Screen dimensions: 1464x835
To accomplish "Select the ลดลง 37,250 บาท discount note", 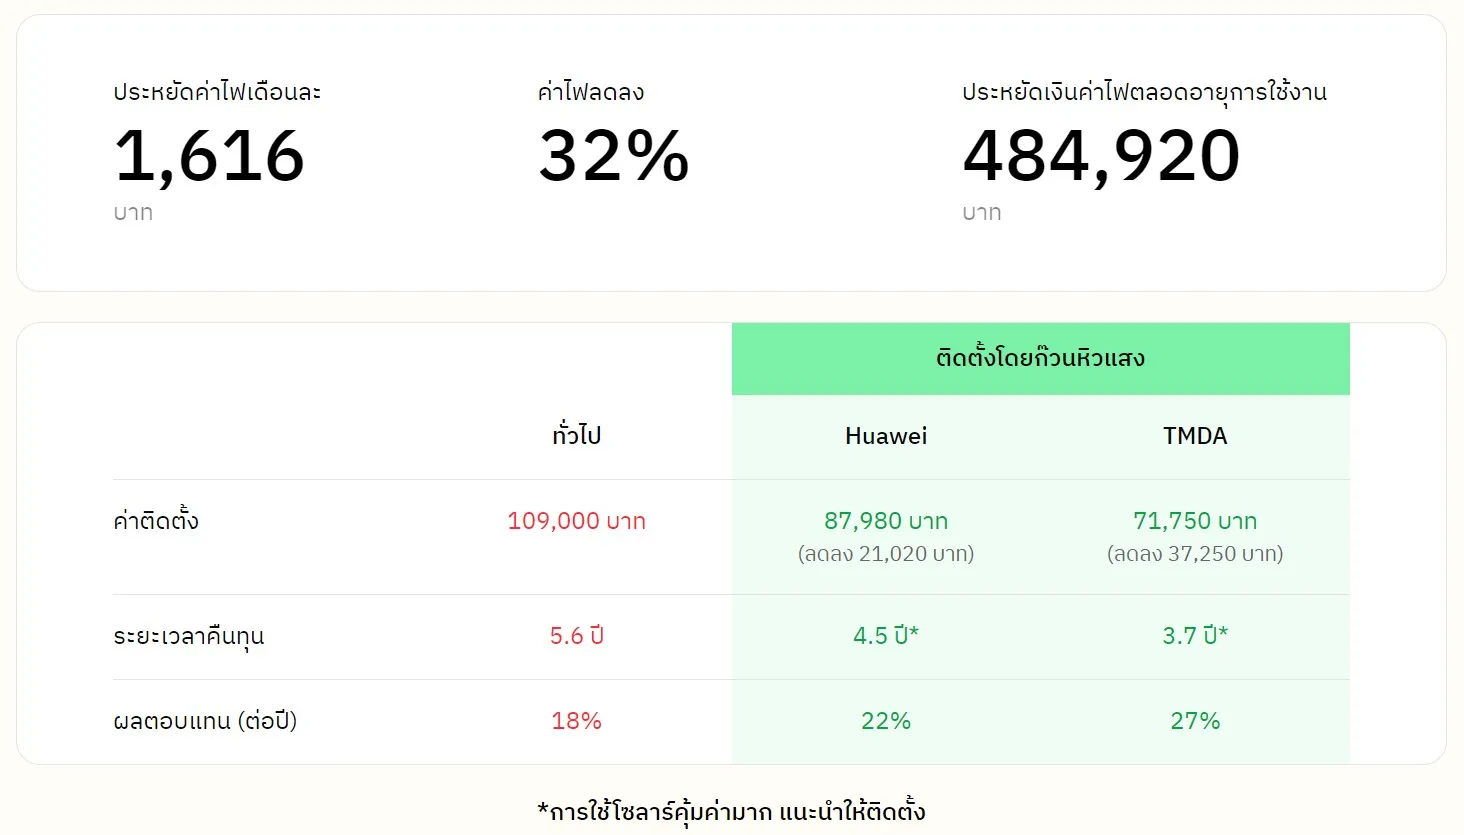I will pyautogui.click(x=1195, y=554).
